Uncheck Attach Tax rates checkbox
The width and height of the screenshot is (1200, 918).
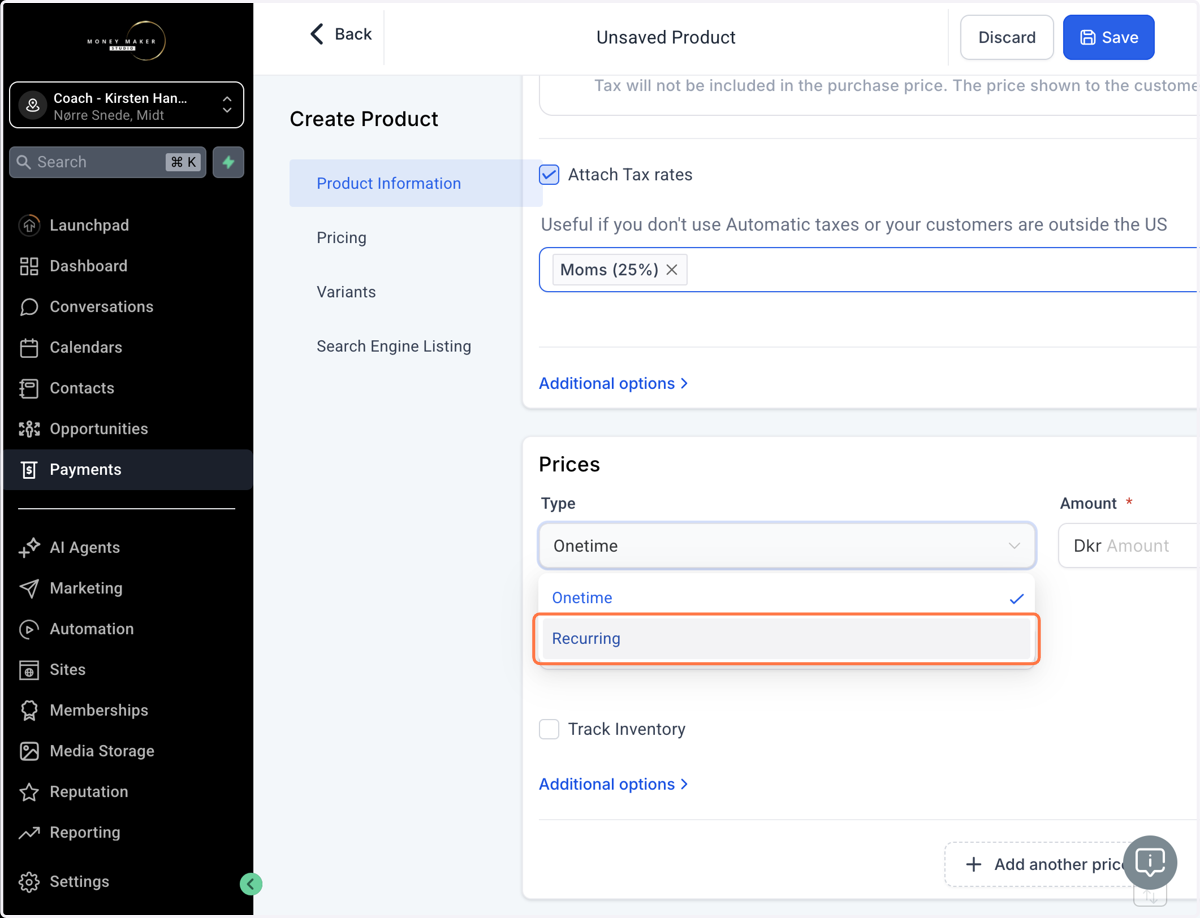tap(549, 175)
